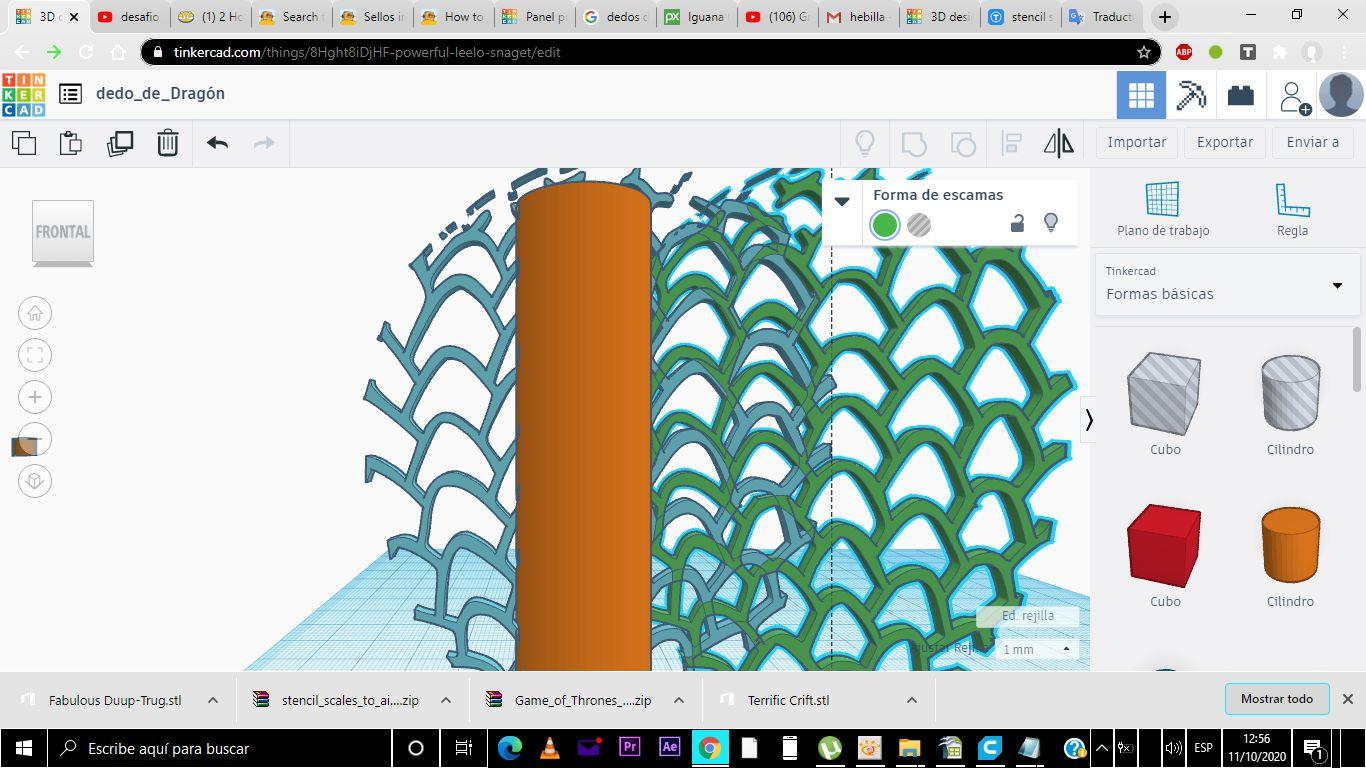The image size is (1366, 768).
Task: Select the Regla ruler tool
Action: pyautogui.click(x=1292, y=209)
